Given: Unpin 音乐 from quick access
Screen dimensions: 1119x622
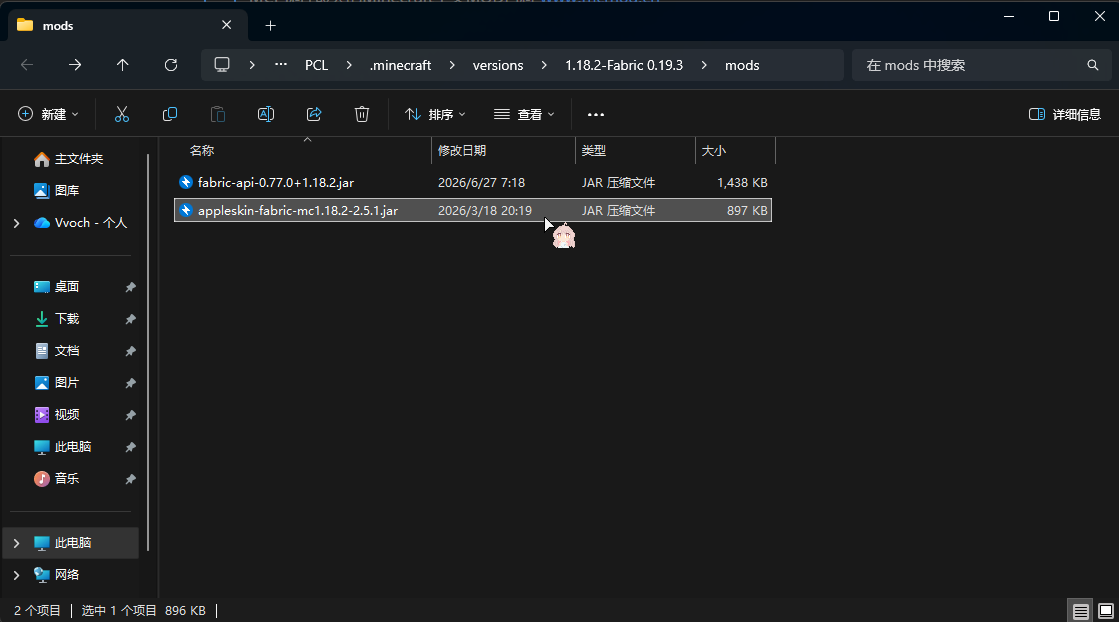Looking at the screenshot, I should [131, 479].
